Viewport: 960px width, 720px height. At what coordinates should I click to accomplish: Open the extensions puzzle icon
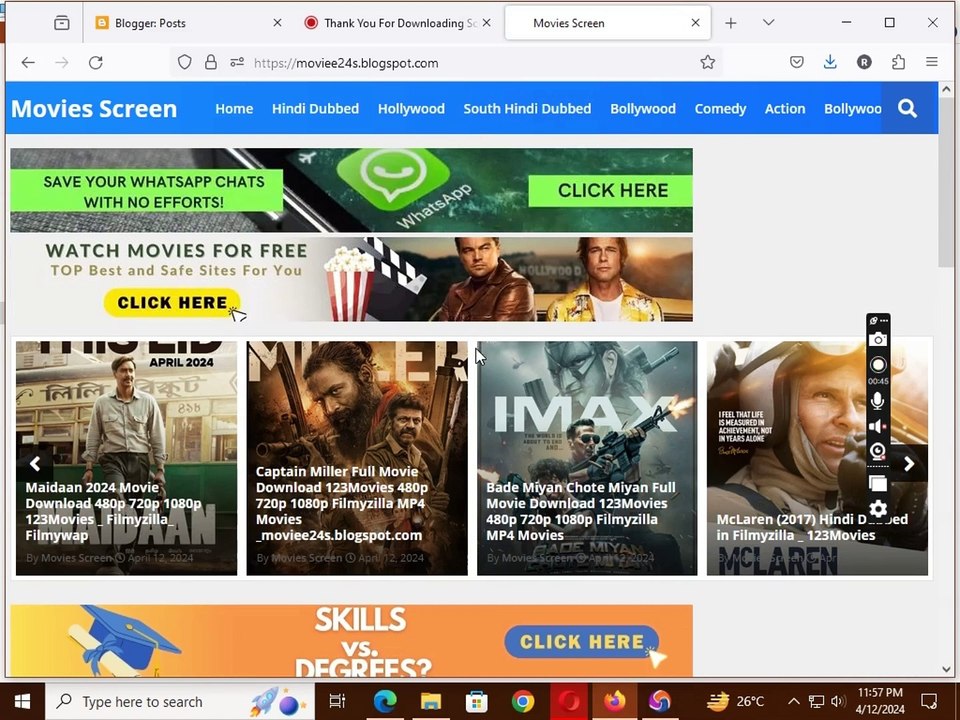(x=898, y=62)
